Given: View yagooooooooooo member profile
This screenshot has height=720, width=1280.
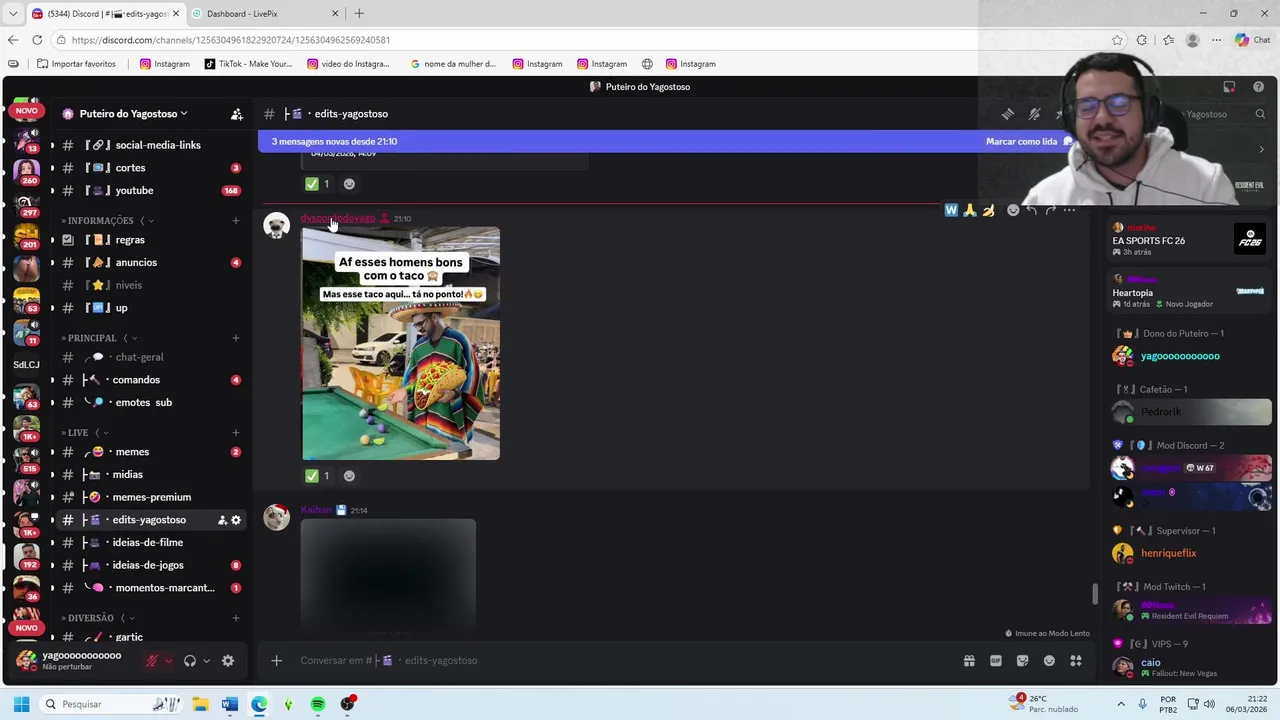Looking at the screenshot, I should point(1190,356).
